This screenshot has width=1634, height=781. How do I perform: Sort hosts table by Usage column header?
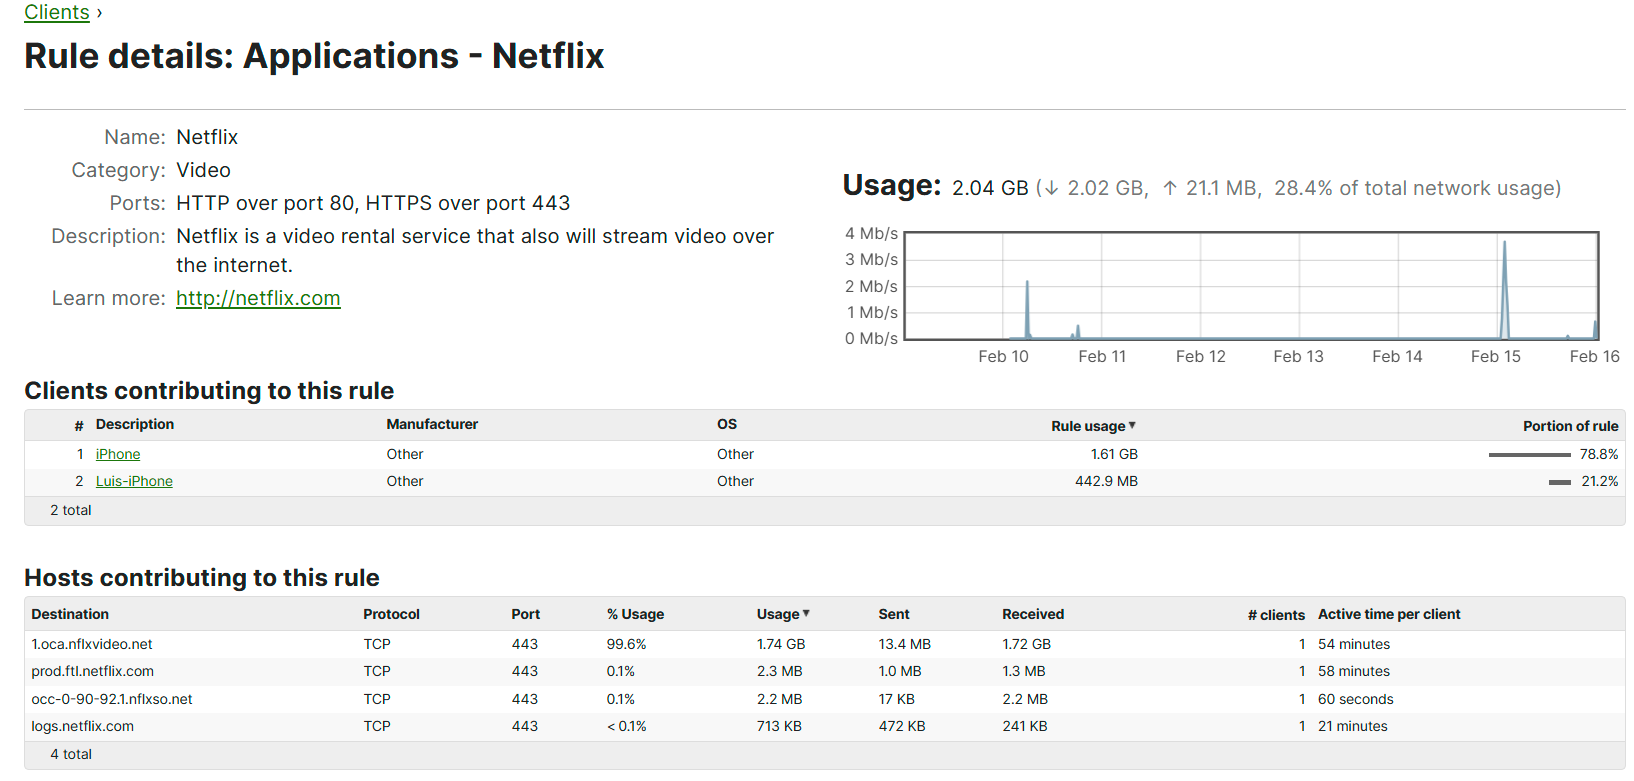[783, 614]
